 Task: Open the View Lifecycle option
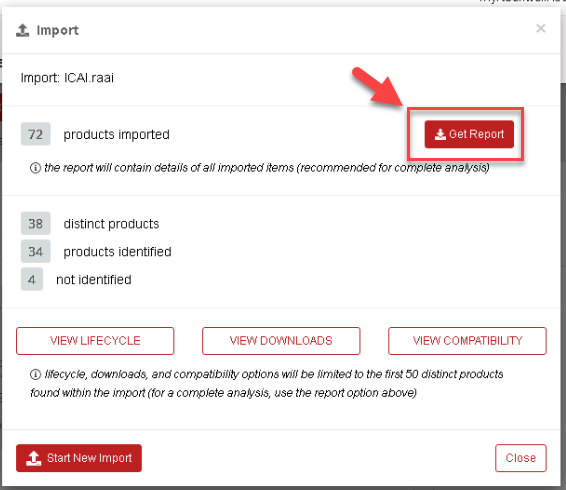pyautogui.click(x=95, y=341)
